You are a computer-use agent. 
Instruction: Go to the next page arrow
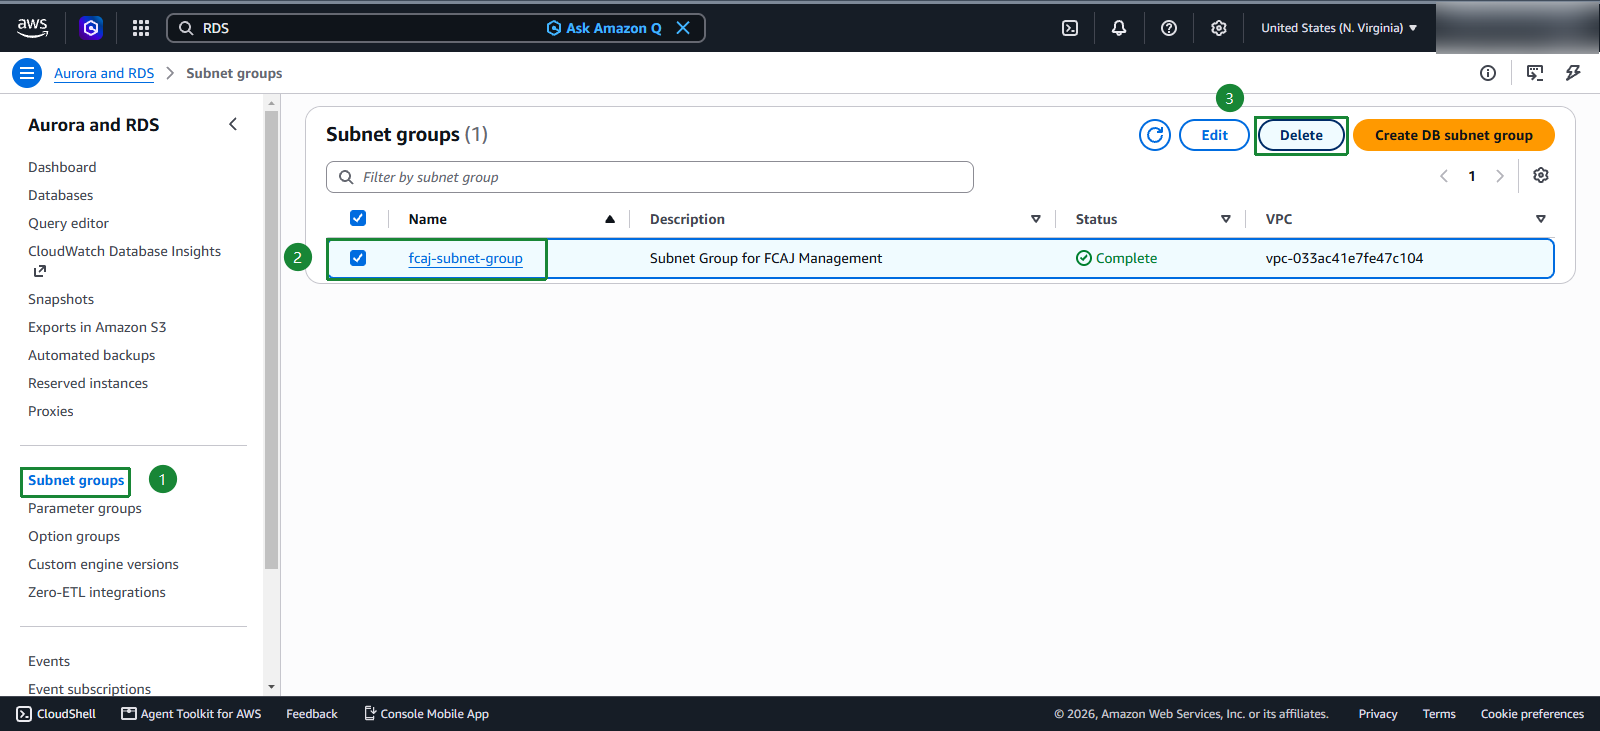pos(1500,176)
